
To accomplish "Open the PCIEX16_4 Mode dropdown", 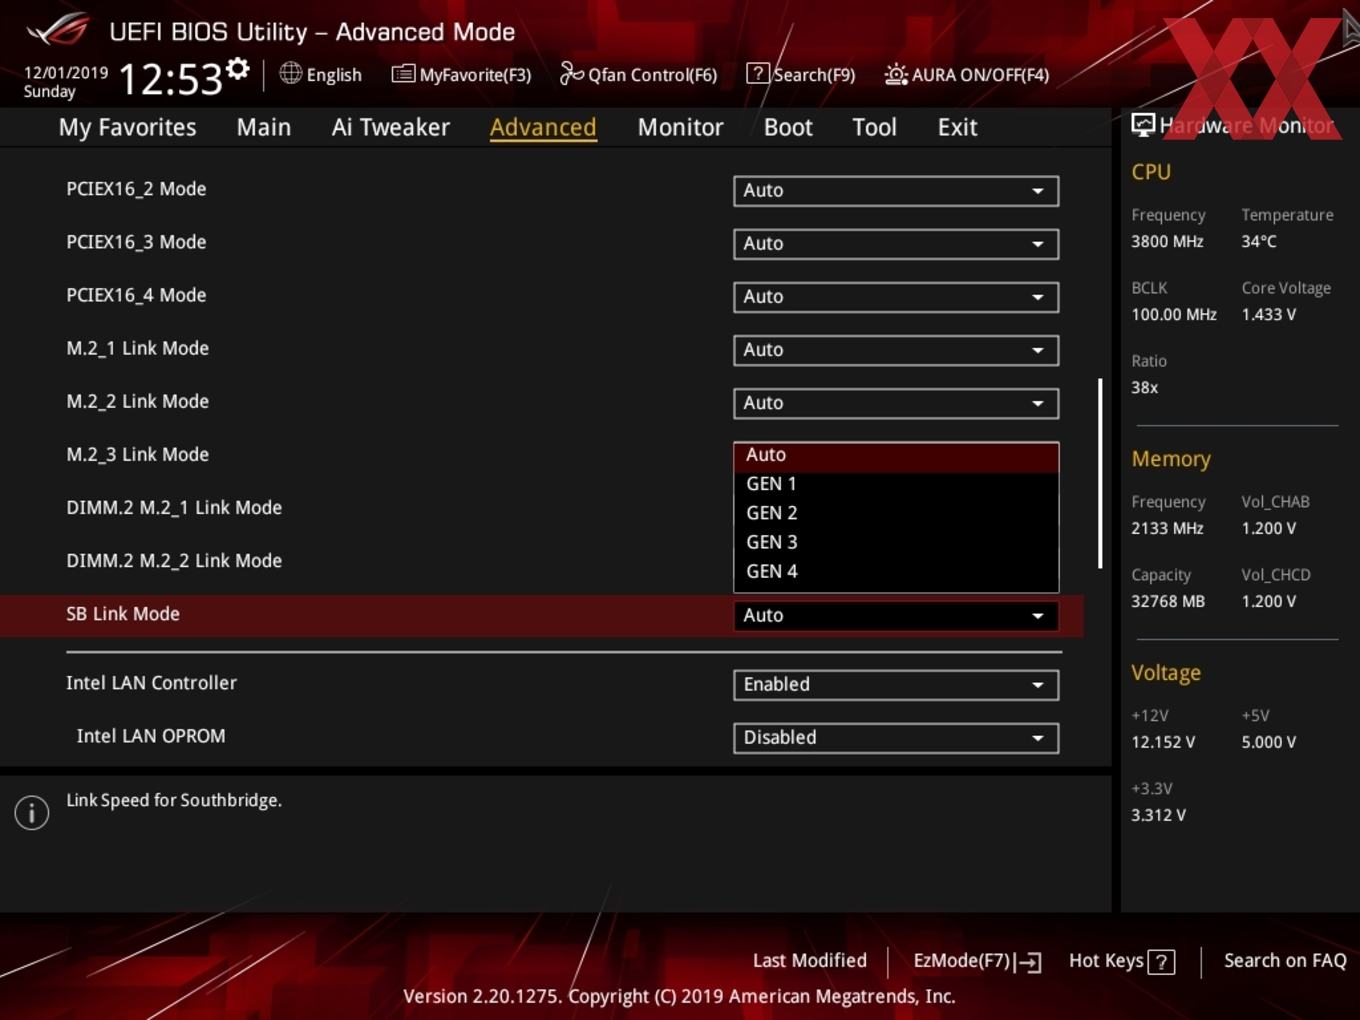I will (896, 296).
